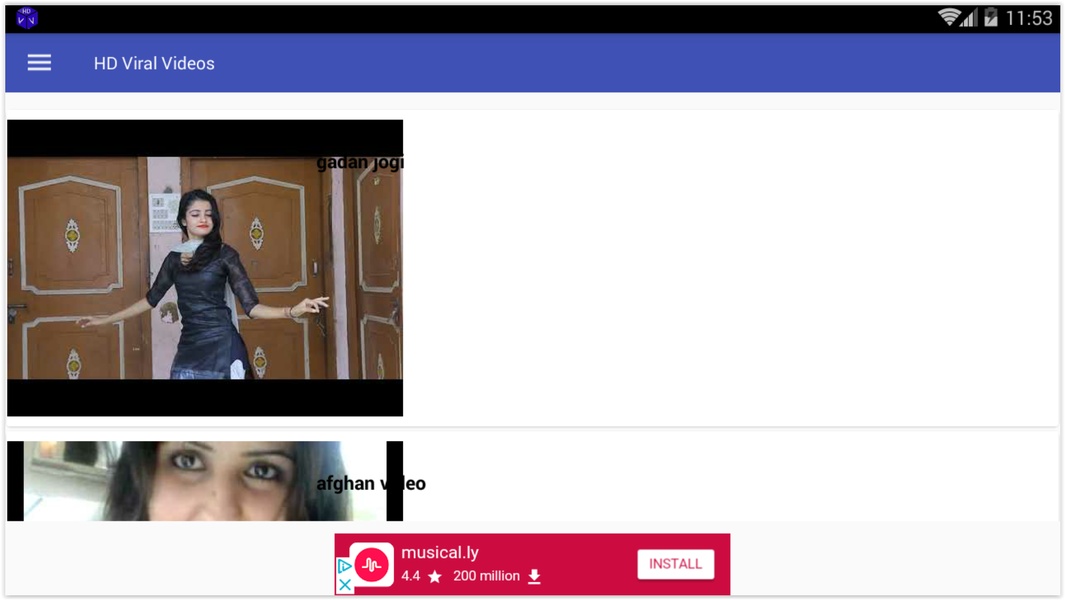1065x600 pixels.
Task: Open the AdChoices triangle icon
Action: 344,566
